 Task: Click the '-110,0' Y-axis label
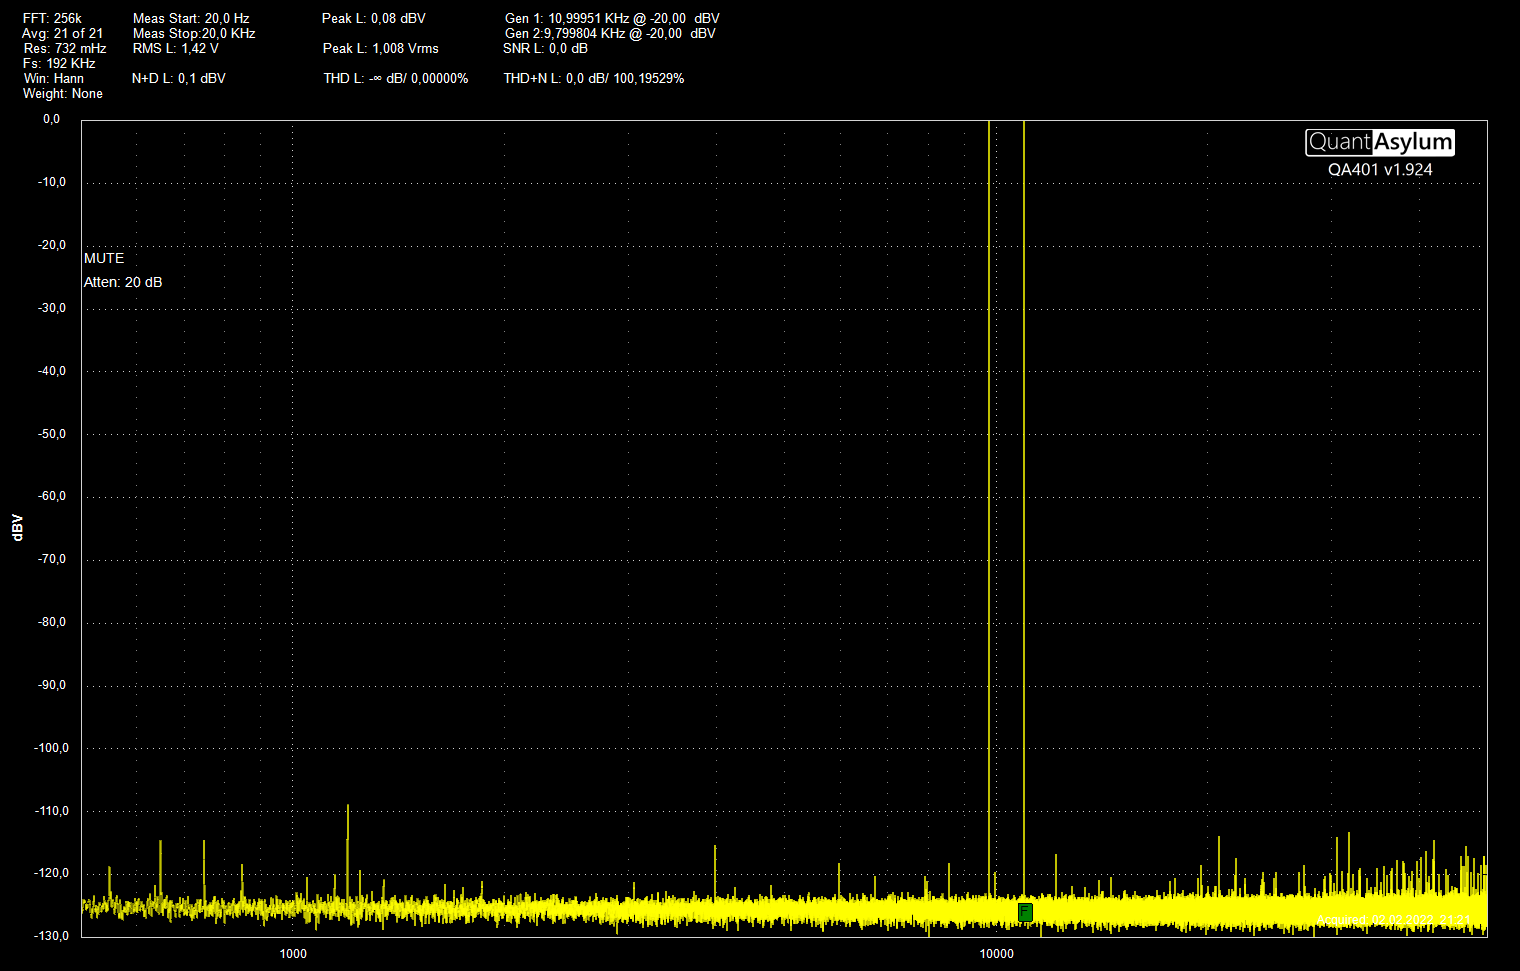point(52,811)
